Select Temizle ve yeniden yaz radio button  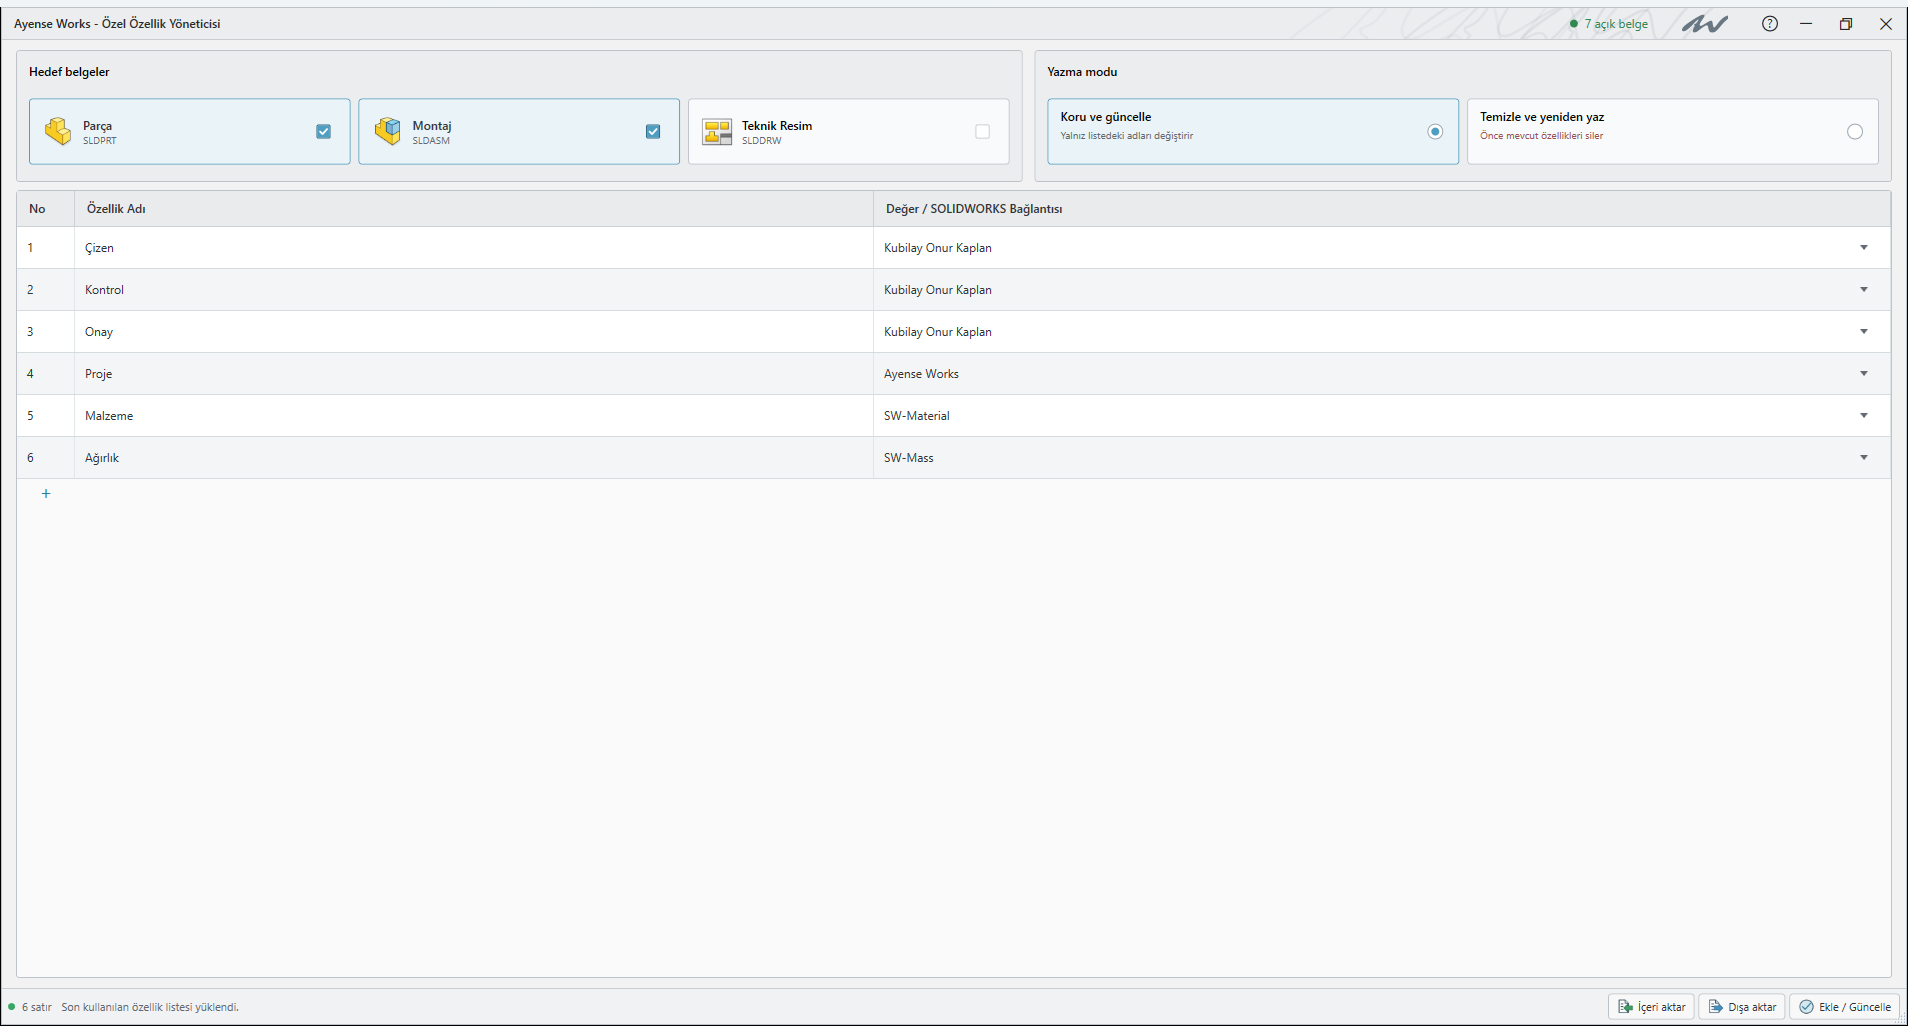[1855, 131]
